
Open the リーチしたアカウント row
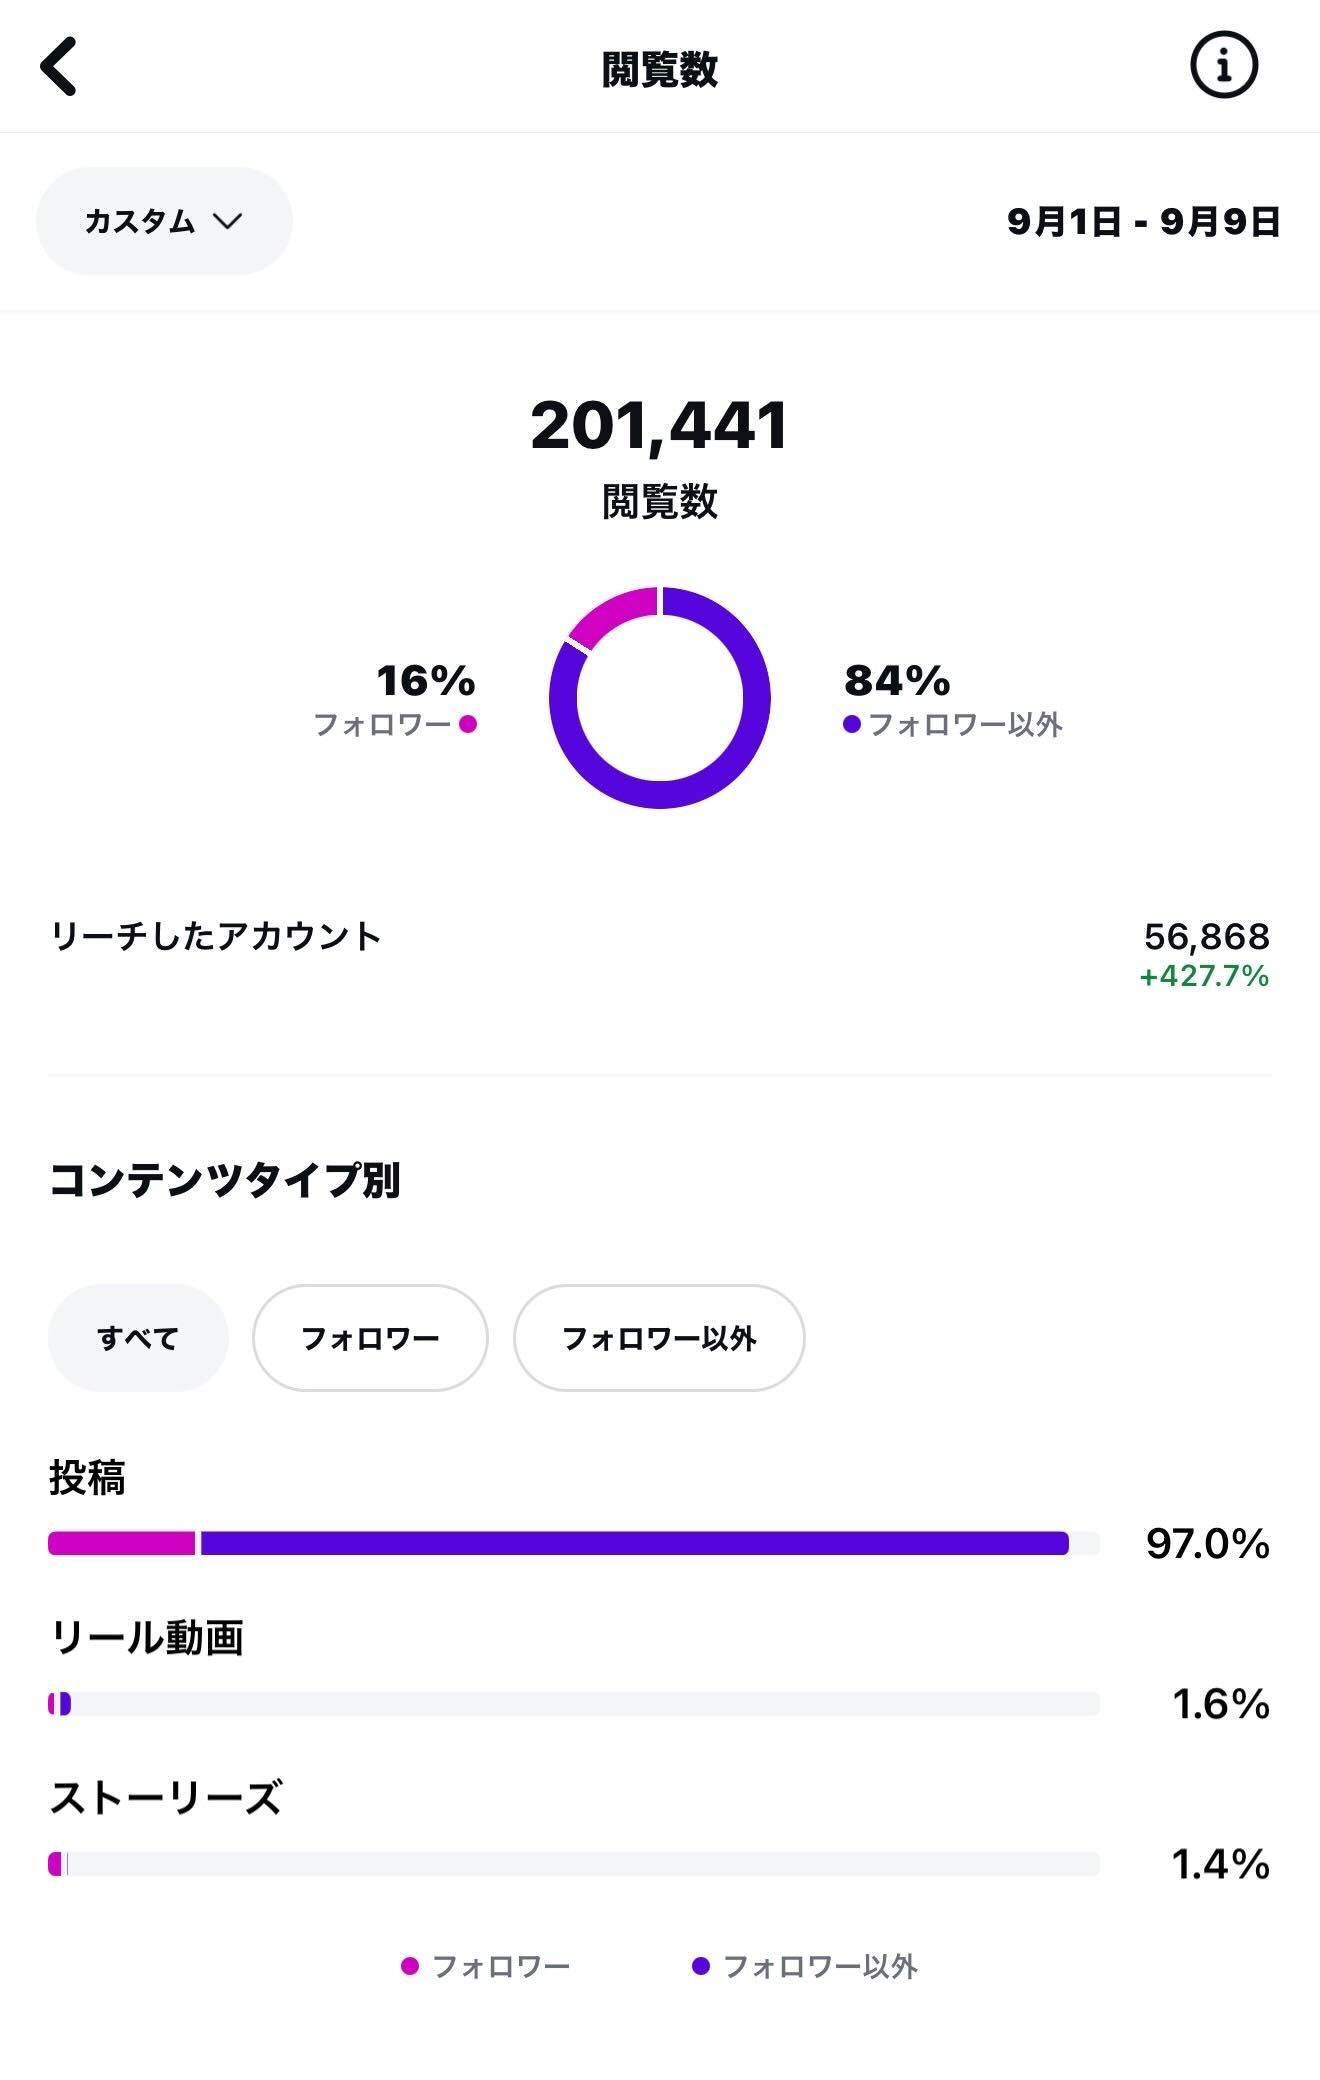click(x=660, y=955)
